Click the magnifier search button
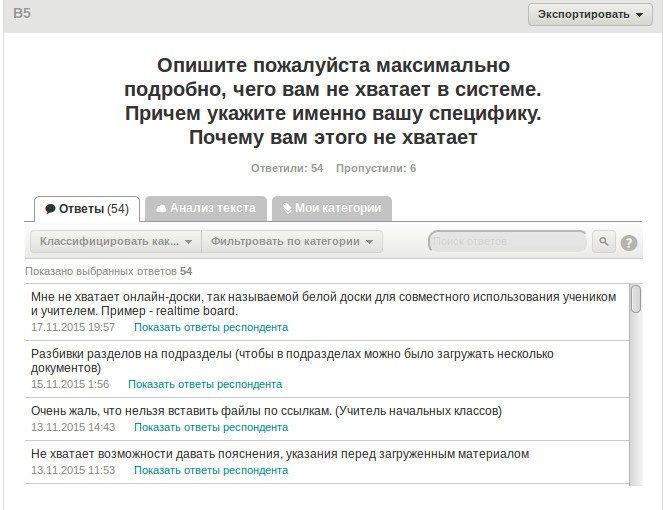 604,241
